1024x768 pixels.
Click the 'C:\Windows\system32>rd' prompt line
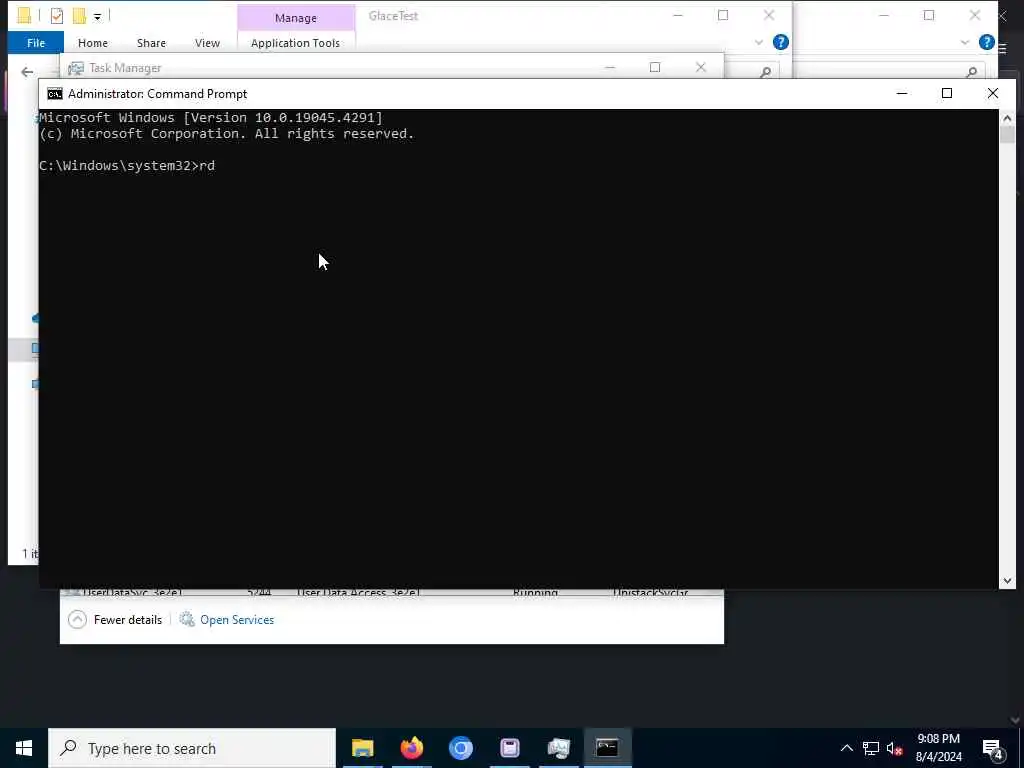127,166
